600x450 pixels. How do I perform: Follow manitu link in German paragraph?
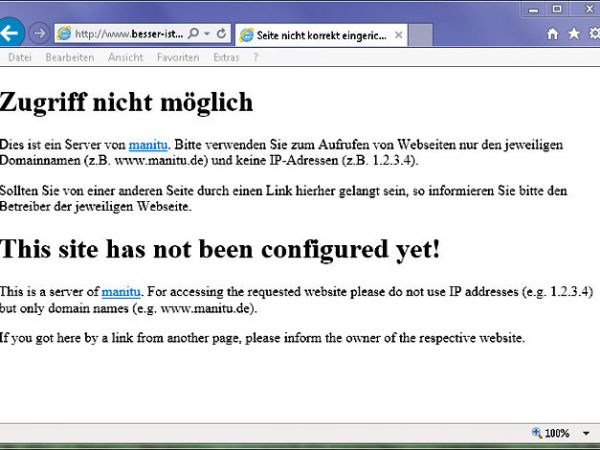pos(148,145)
